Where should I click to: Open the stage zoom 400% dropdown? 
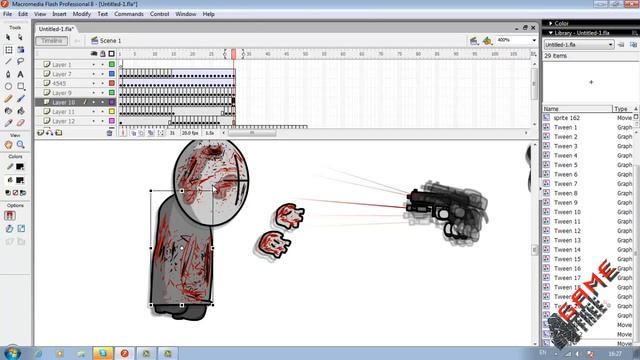pos(534,40)
